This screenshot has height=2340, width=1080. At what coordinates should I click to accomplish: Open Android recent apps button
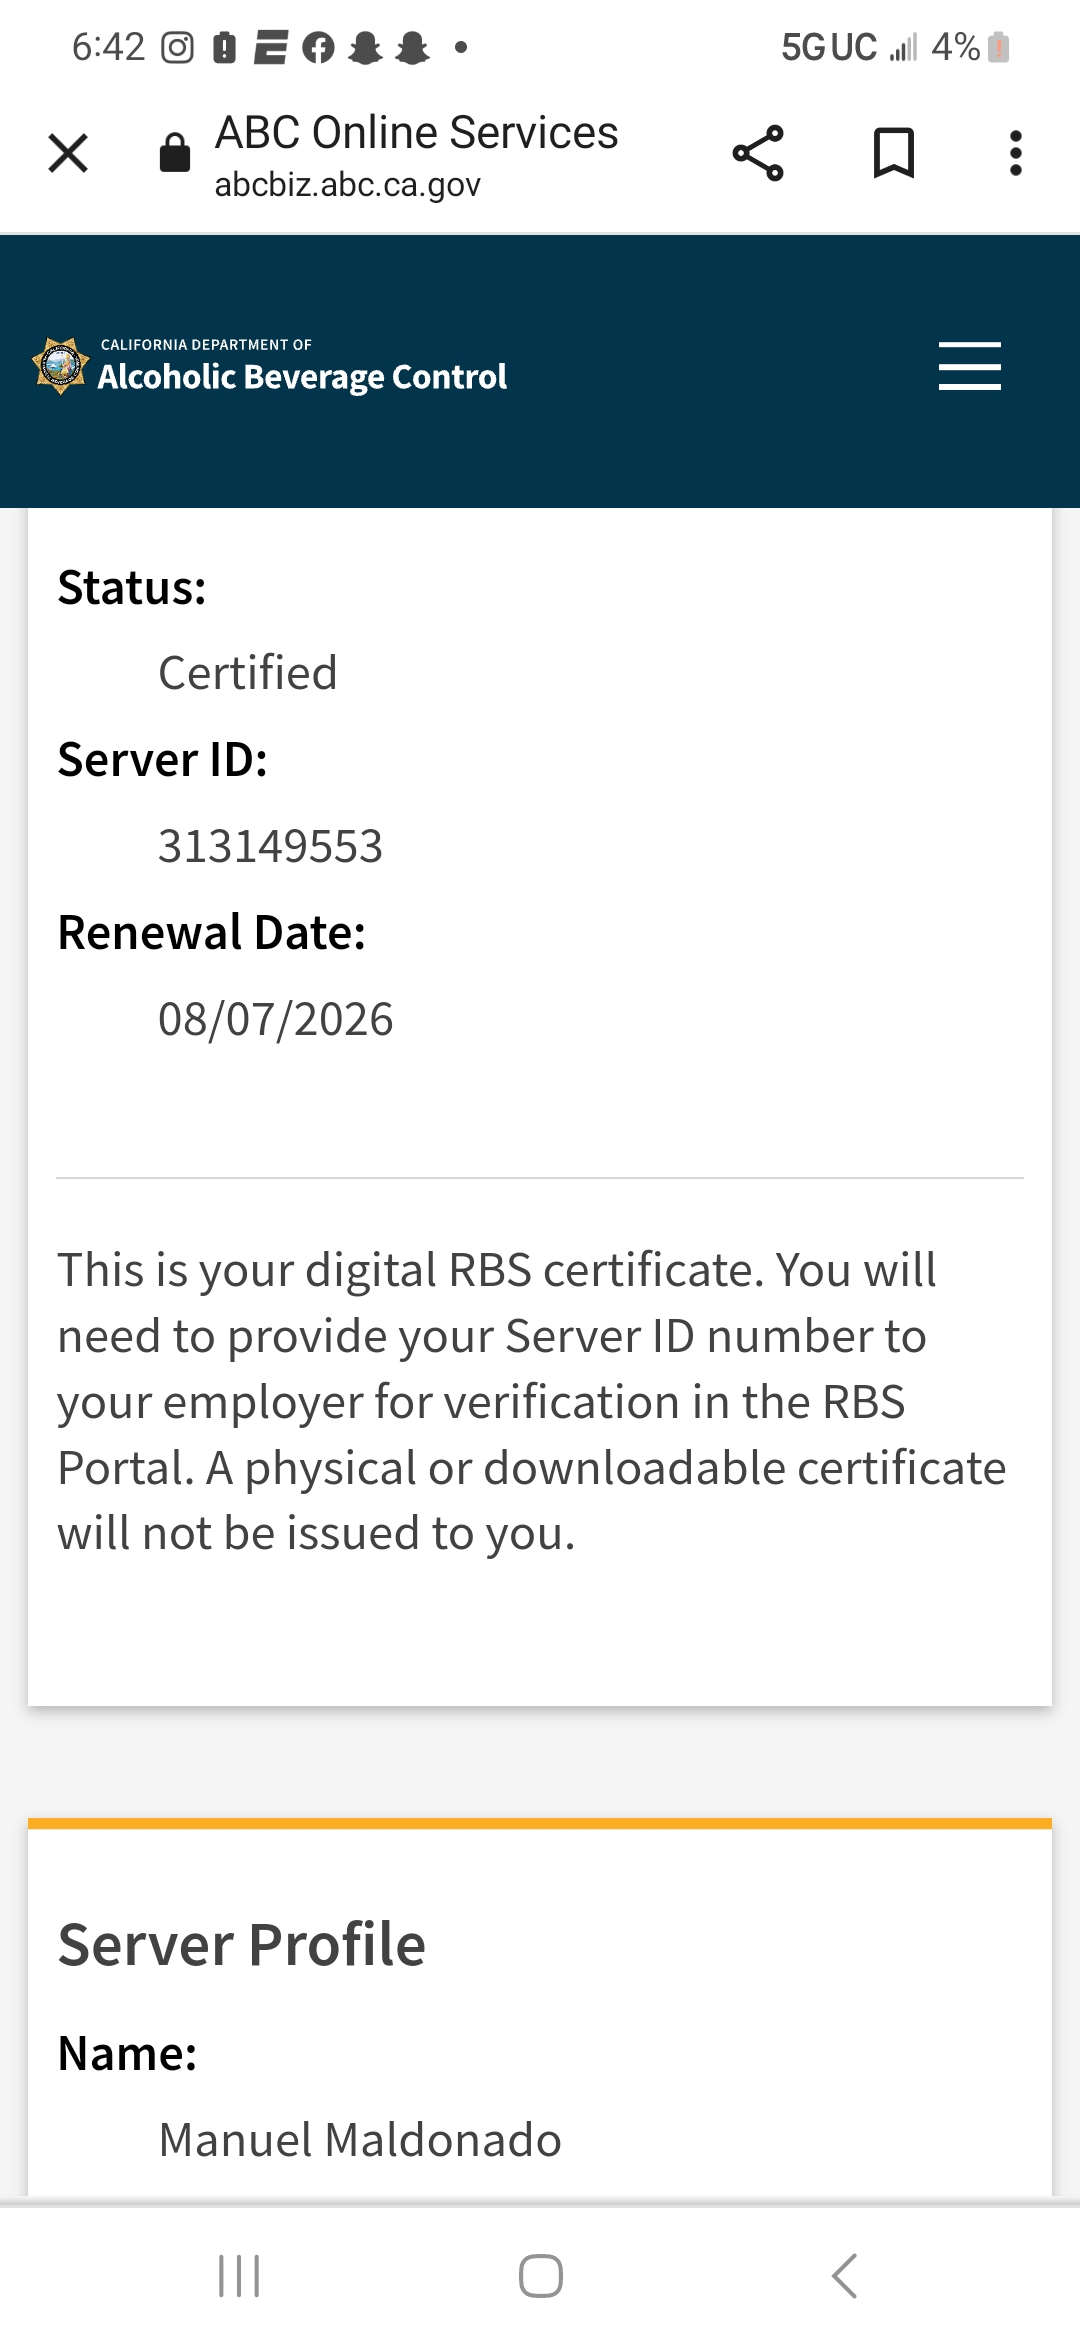239,2276
